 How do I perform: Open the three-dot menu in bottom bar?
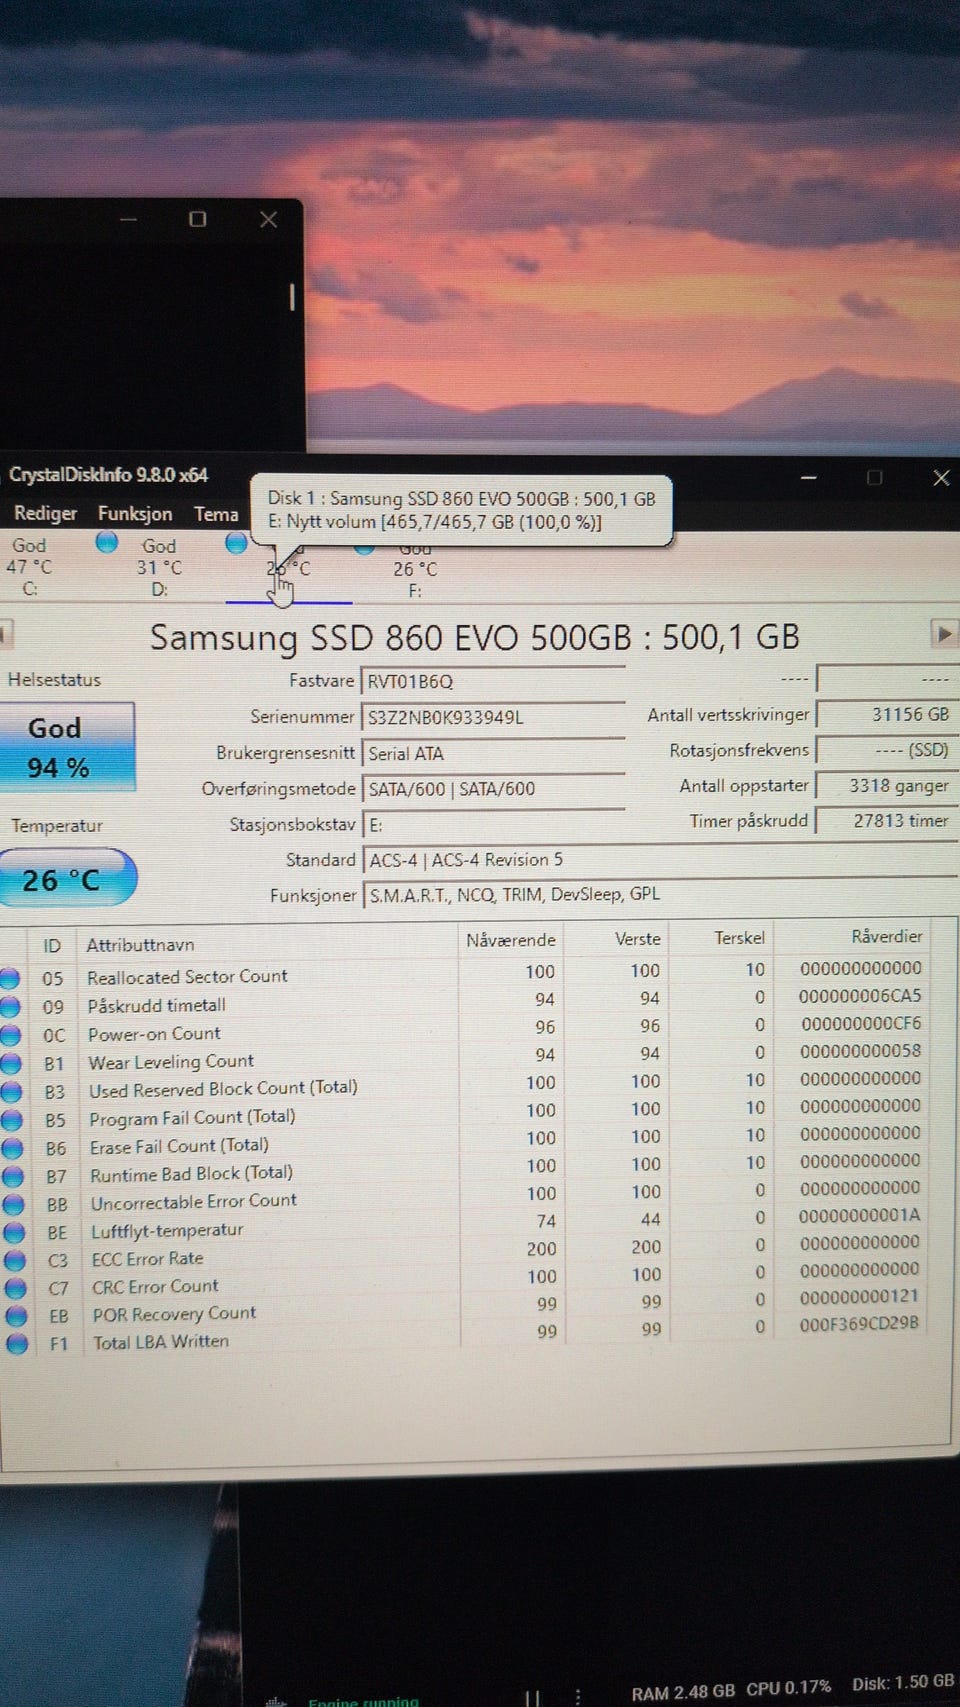click(x=578, y=1698)
